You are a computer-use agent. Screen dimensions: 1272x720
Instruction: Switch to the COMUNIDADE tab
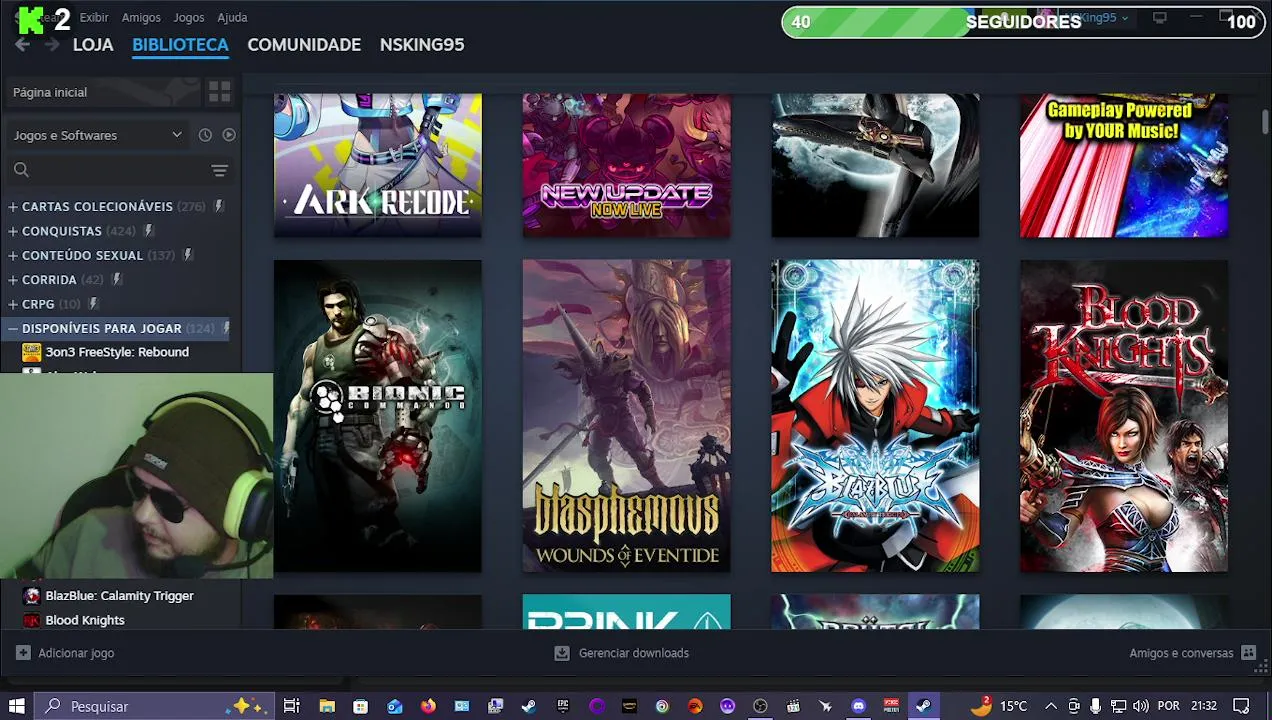click(x=304, y=45)
